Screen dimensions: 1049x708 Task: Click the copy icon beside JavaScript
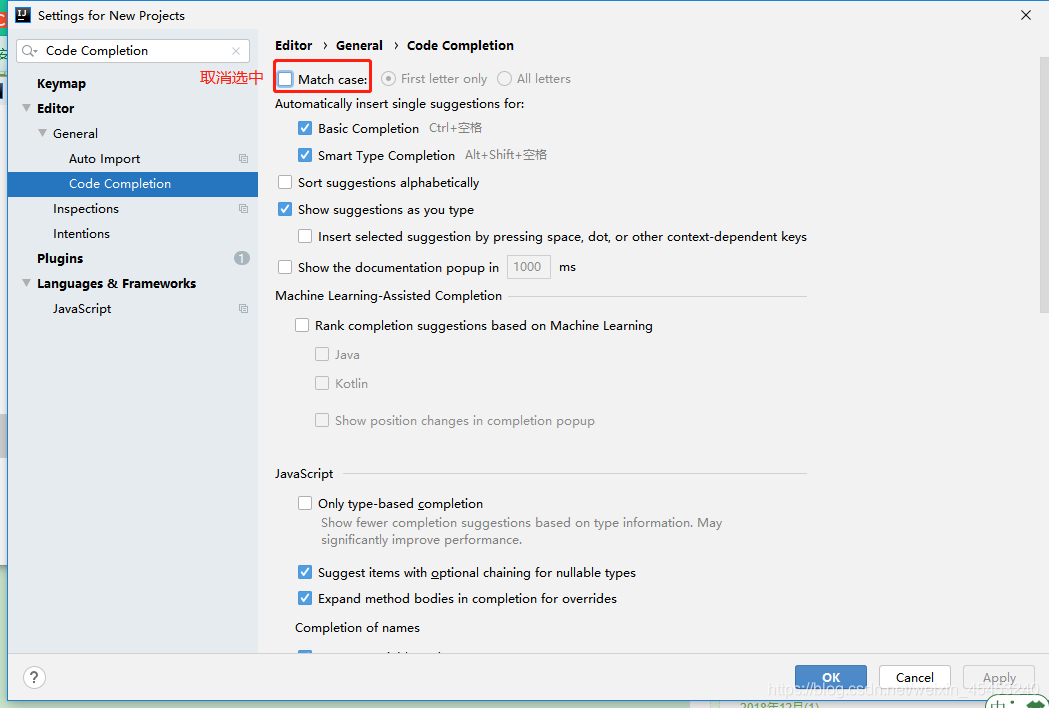point(244,308)
